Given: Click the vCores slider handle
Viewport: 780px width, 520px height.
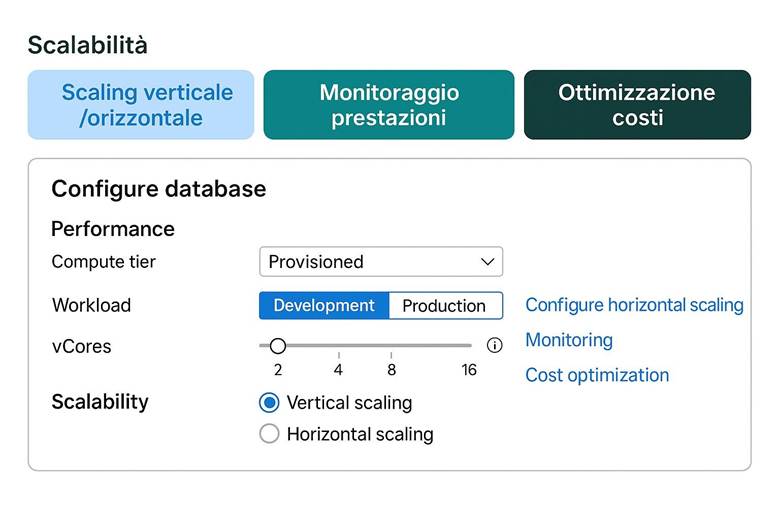Looking at the screenshot, I should tap(278, 346).
